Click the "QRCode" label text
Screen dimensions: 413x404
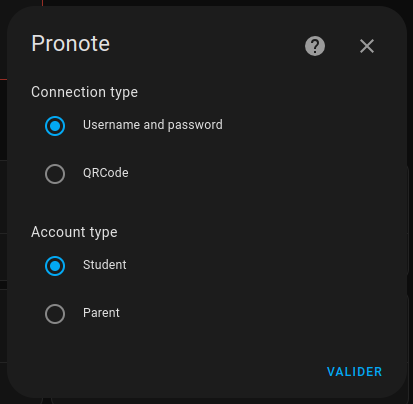[x=106, y=173]
